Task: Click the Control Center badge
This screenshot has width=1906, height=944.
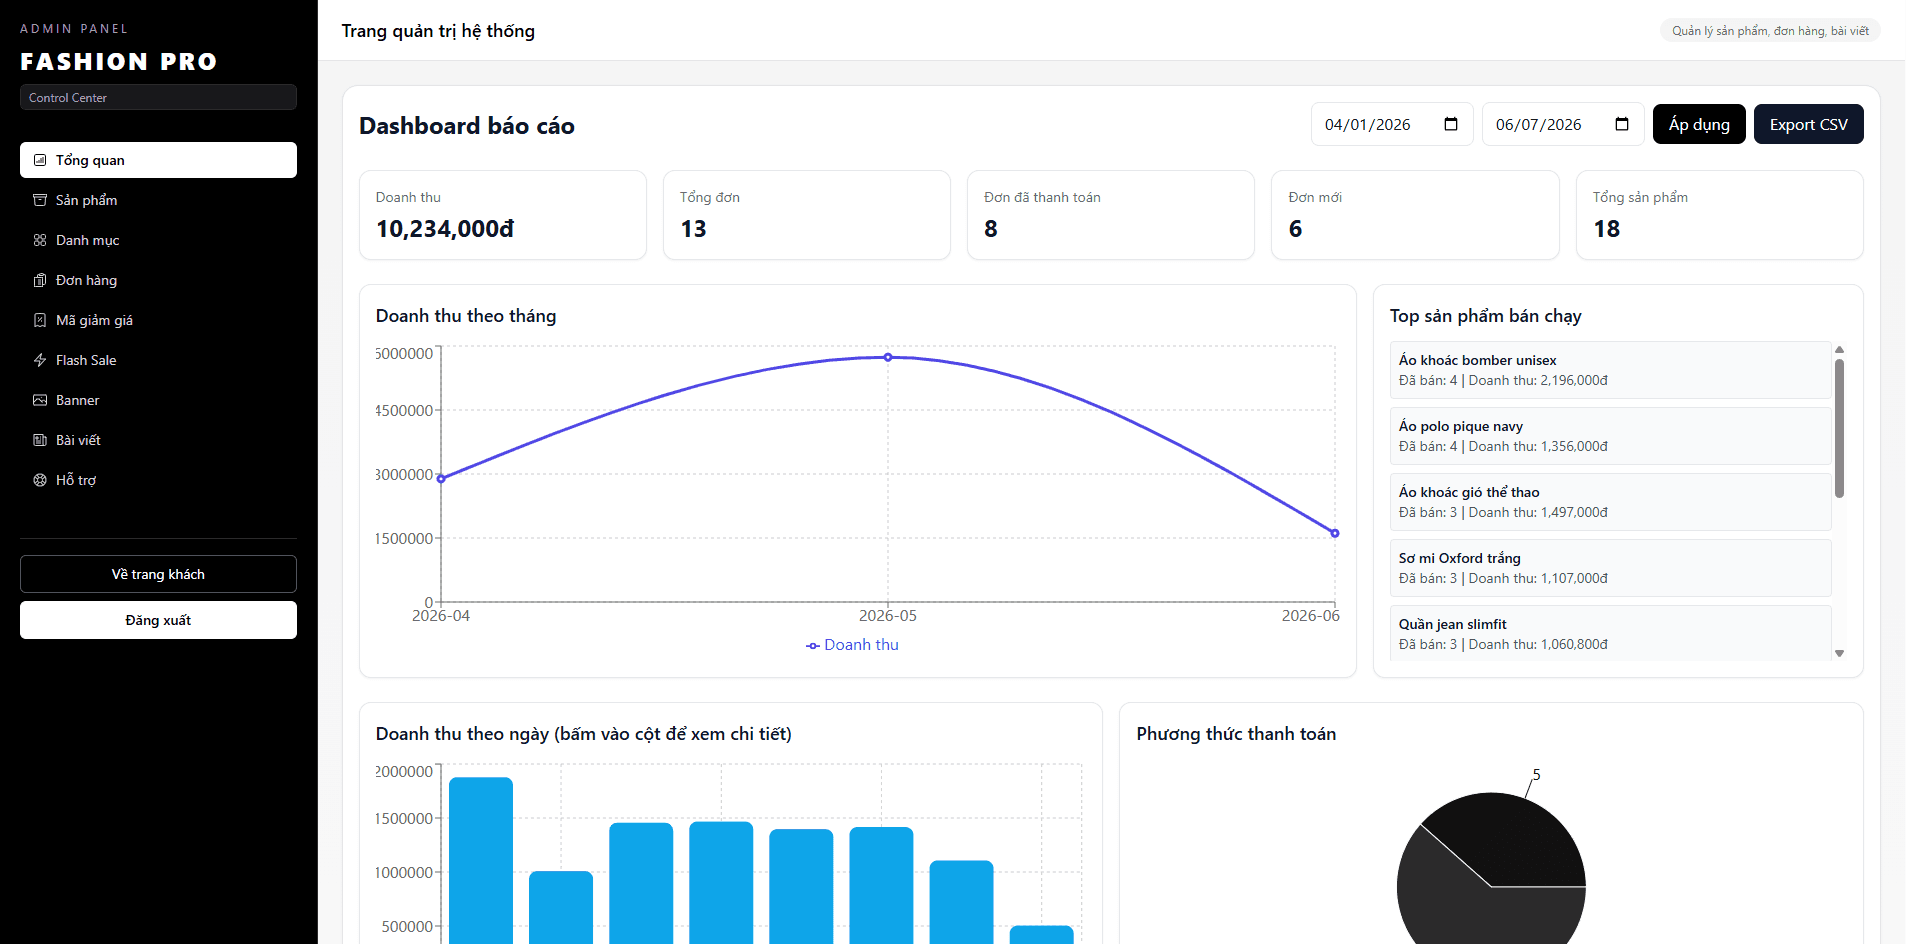Action: (158, 97)
